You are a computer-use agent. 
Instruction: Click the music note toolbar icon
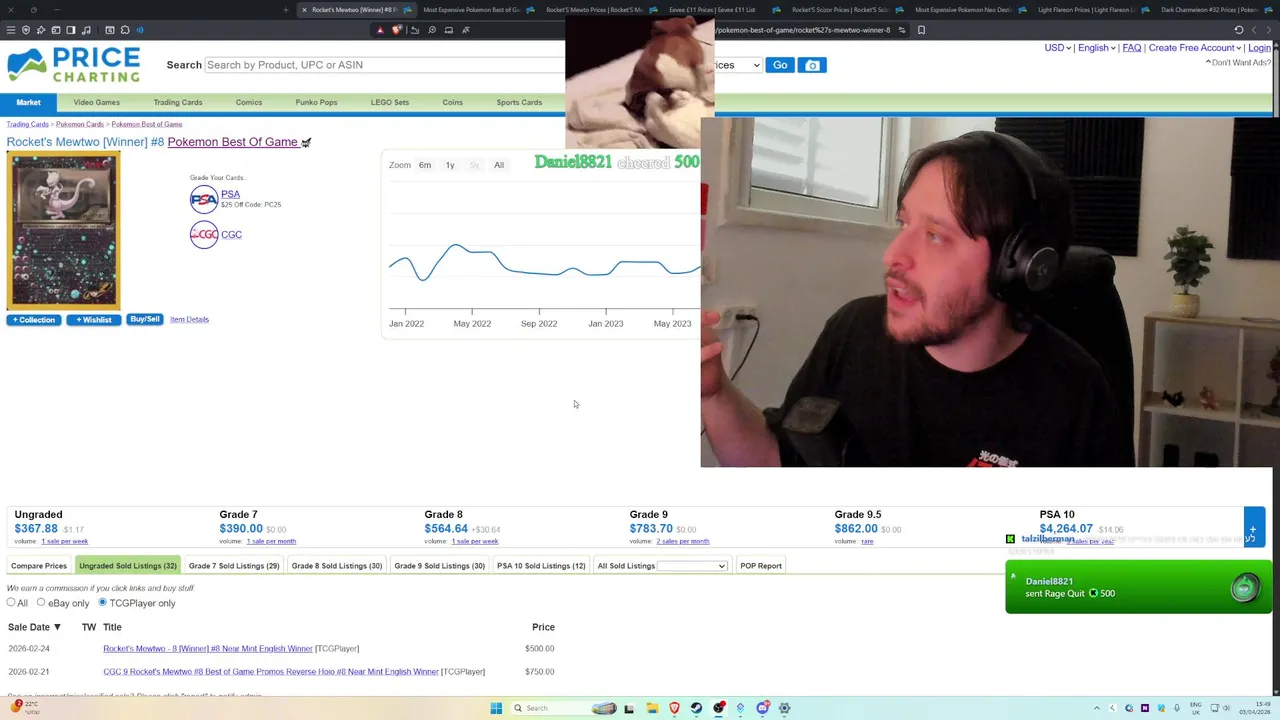[86, 30]
